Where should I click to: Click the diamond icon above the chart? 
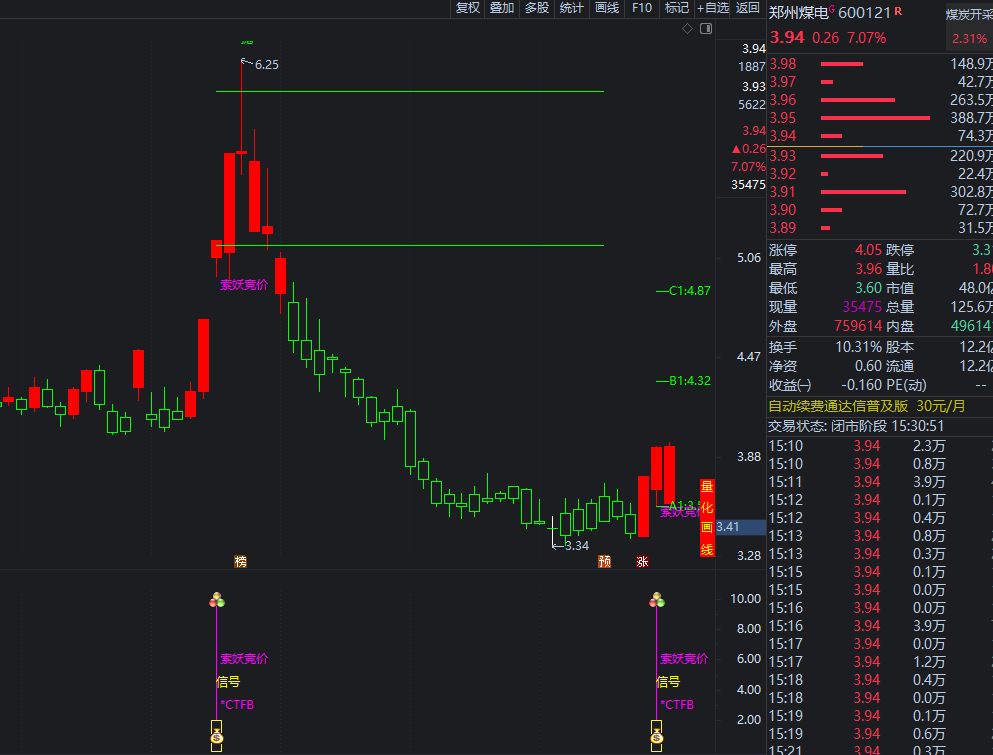click(687, 29)
